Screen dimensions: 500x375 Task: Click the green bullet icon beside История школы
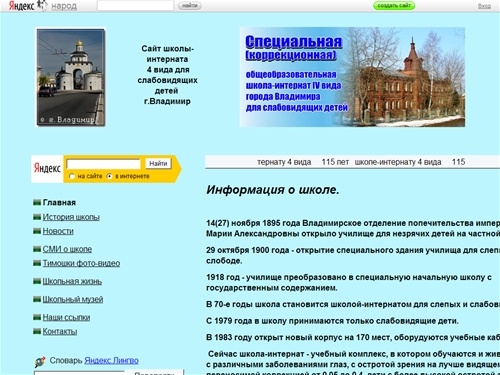tap(37, 217)
